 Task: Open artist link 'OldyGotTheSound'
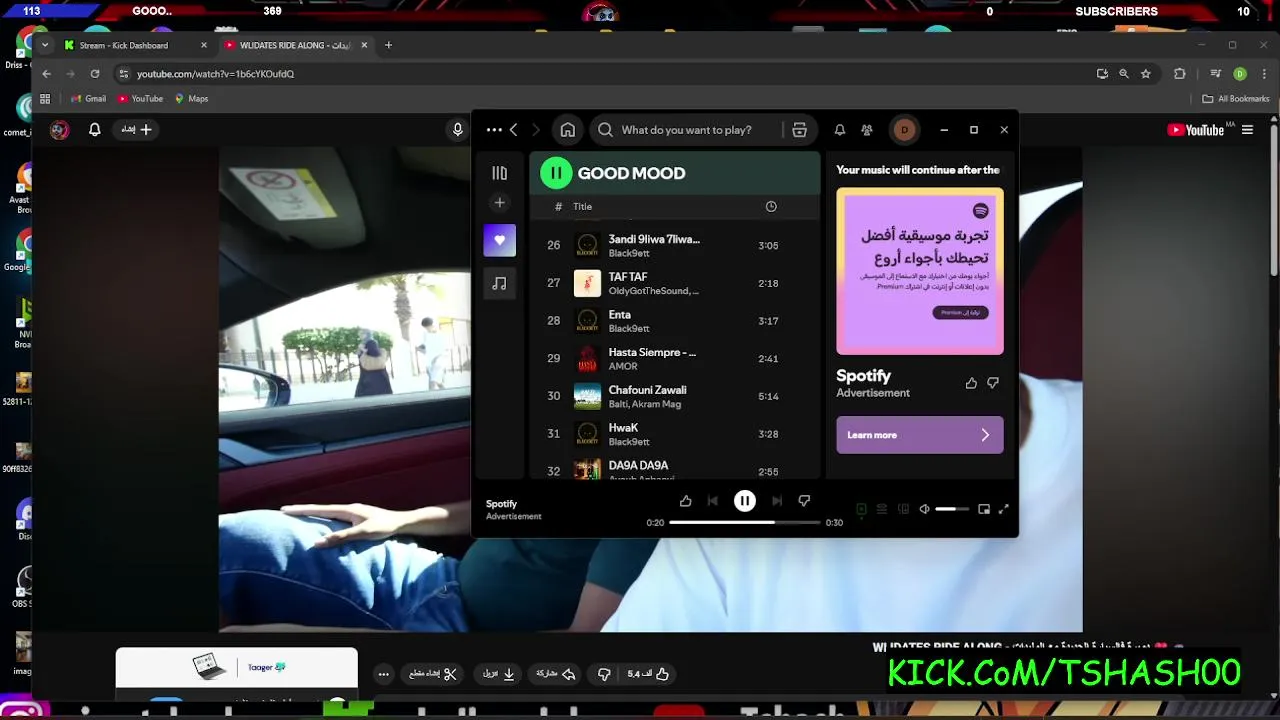tap(651, 291)
